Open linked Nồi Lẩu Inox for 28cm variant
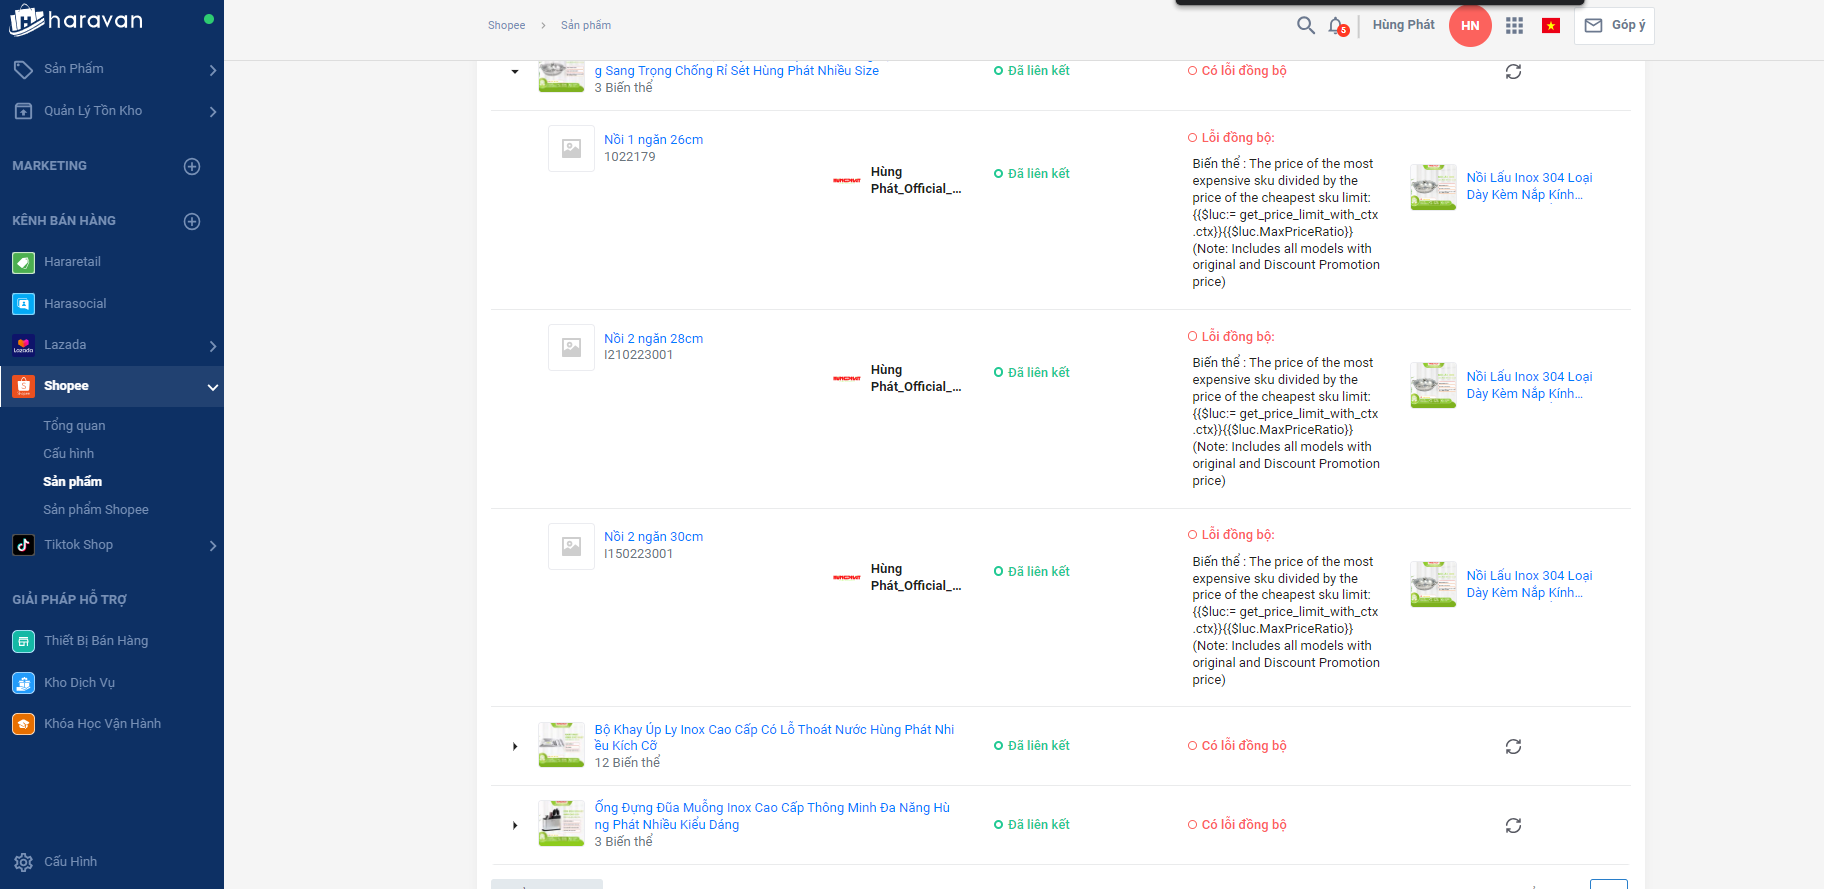The image size is (1824, 889). (1529, 385)
